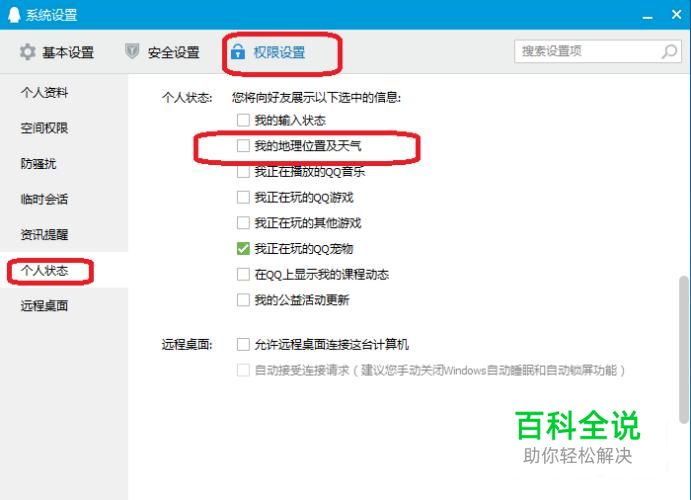The width and height of the screenshot is (691, 500).
Task: Enable 我的输入状态 checkbox
Action: click(x=243, y=120)
